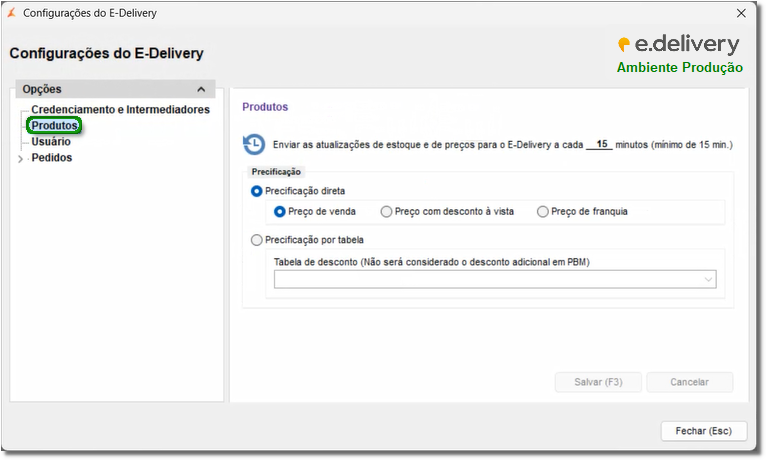Select the Preço de franquia option
The image size is (766, 460).
pos(543,212)
